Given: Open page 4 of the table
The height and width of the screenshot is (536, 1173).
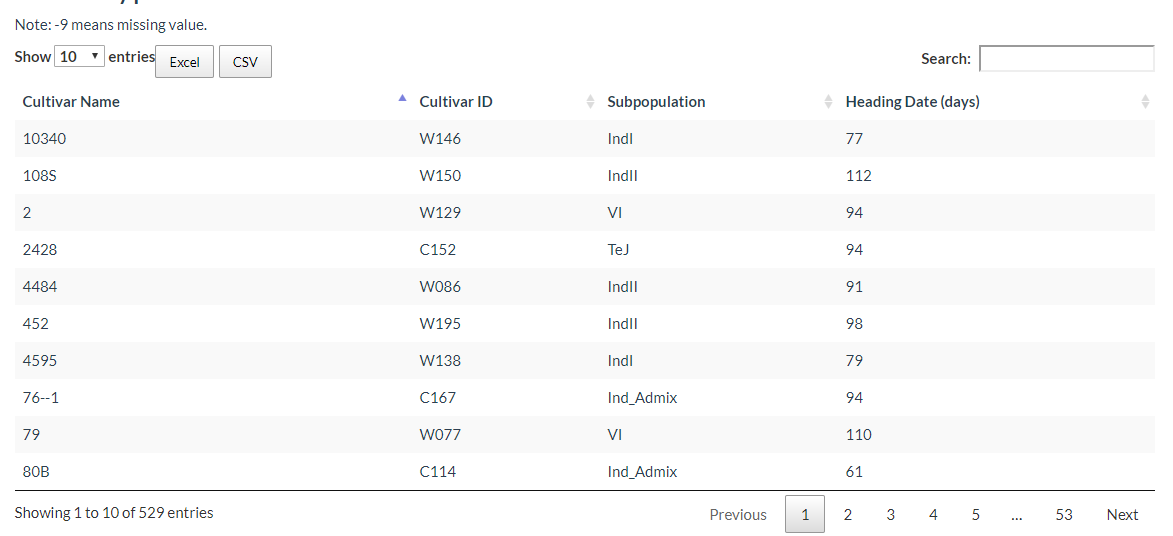Looking at the screenshot, I should pos(933,514).
